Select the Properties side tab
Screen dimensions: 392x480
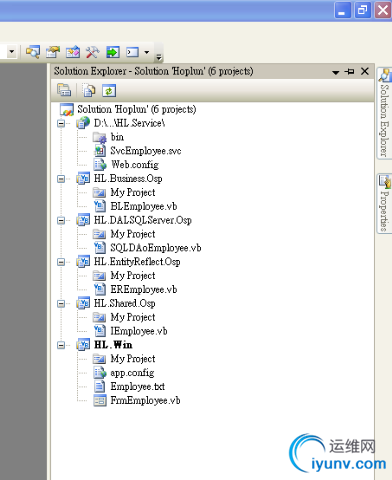click(384, 203)
